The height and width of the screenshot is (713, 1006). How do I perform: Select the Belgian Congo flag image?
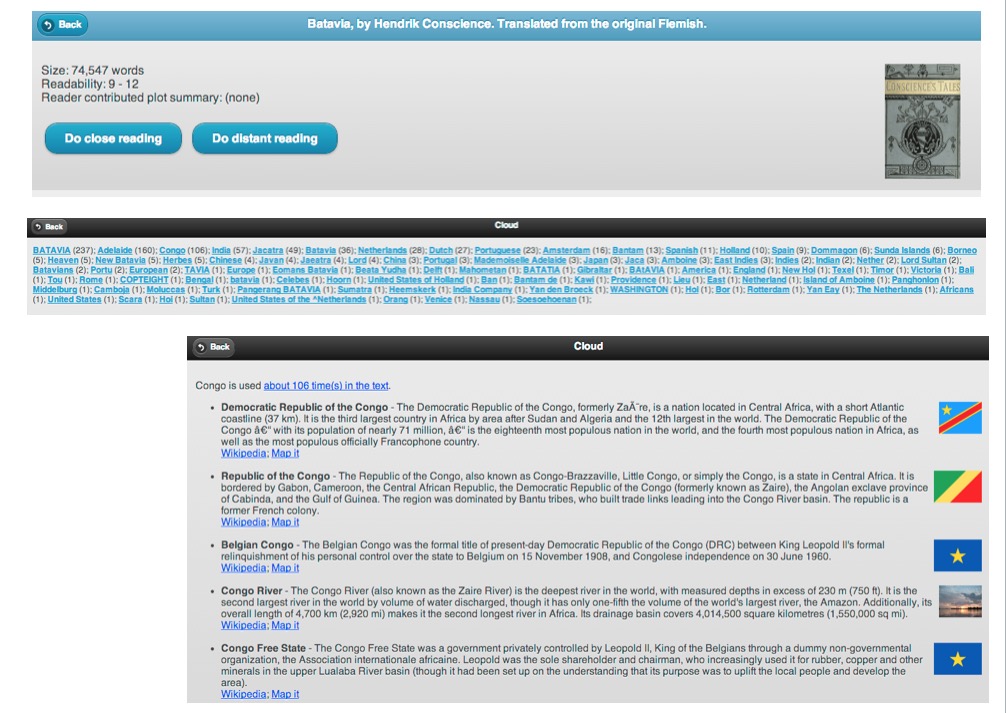(x=959, y=555)
